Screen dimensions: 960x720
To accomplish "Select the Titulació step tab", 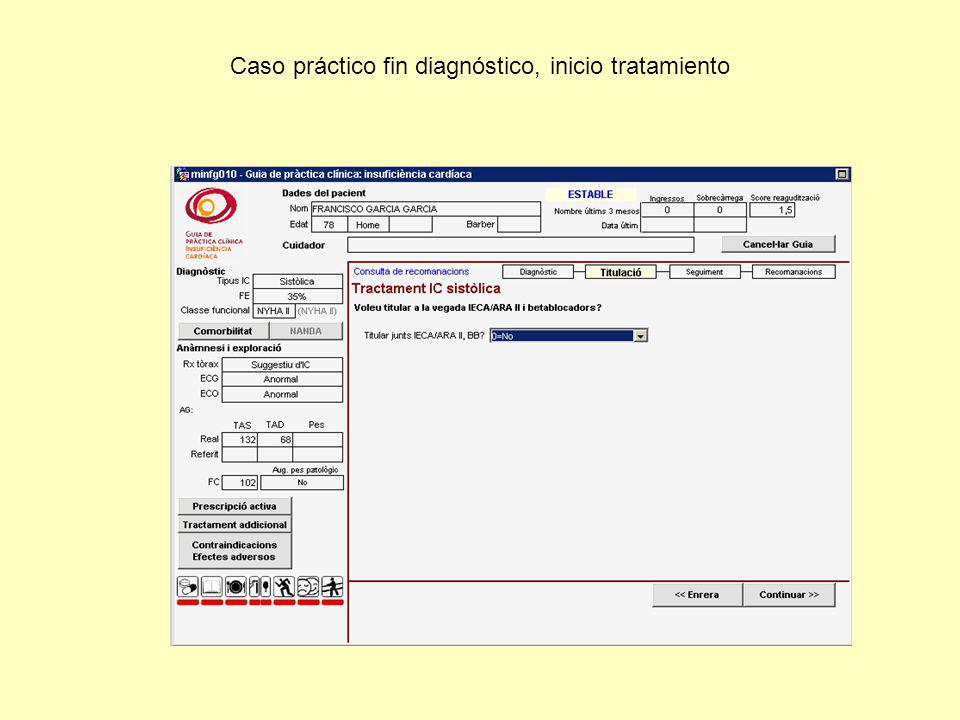I will [x=620, y=272].
